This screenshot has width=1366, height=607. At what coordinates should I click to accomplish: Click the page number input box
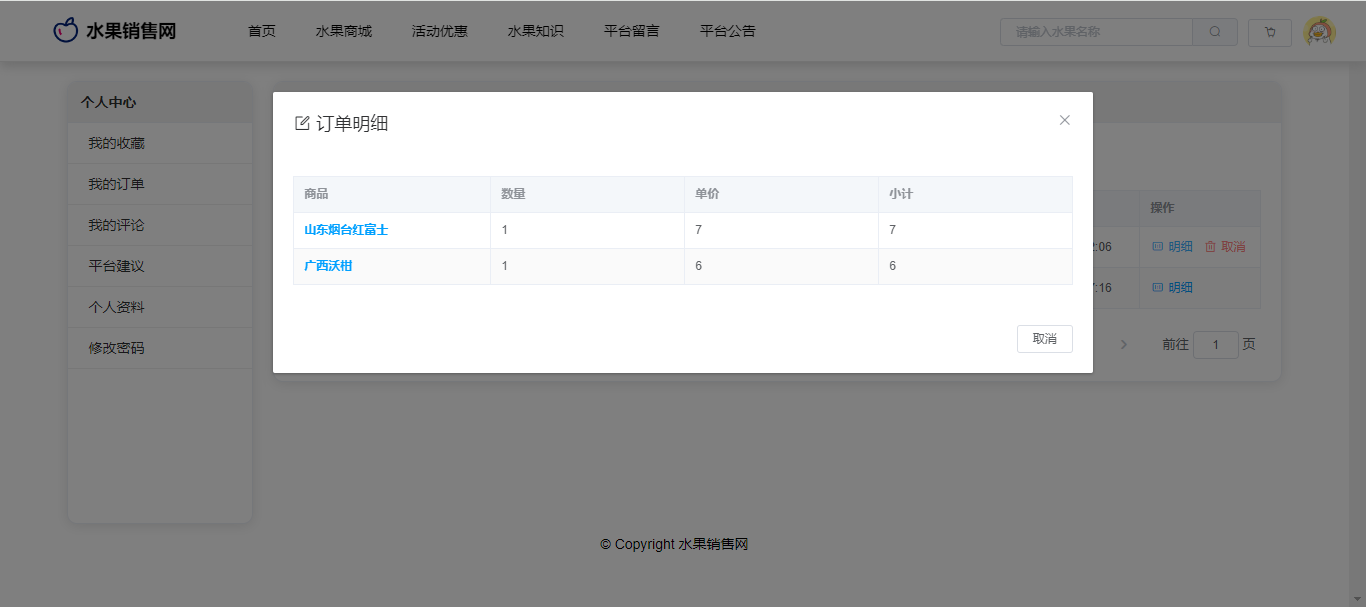click(1216, 345)
